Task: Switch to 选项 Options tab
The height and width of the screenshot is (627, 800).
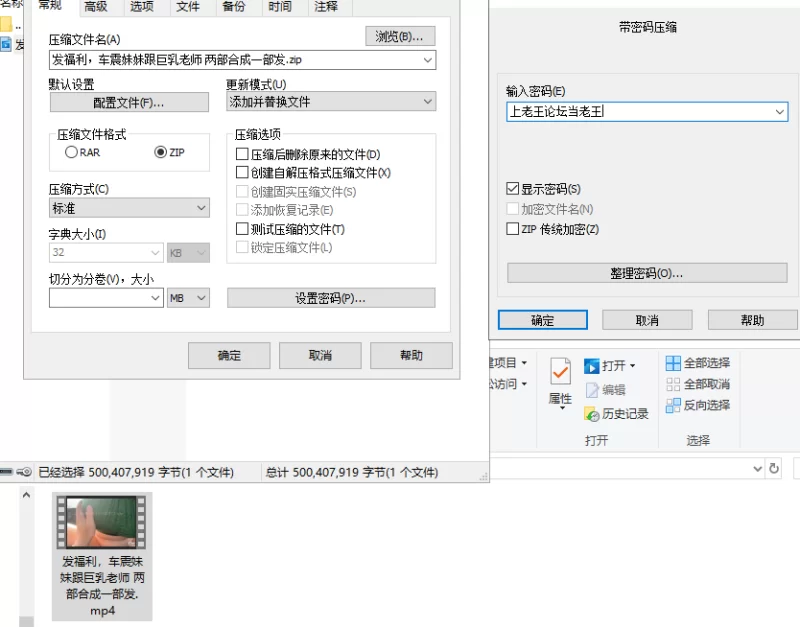Action: (x=141, y=7)
